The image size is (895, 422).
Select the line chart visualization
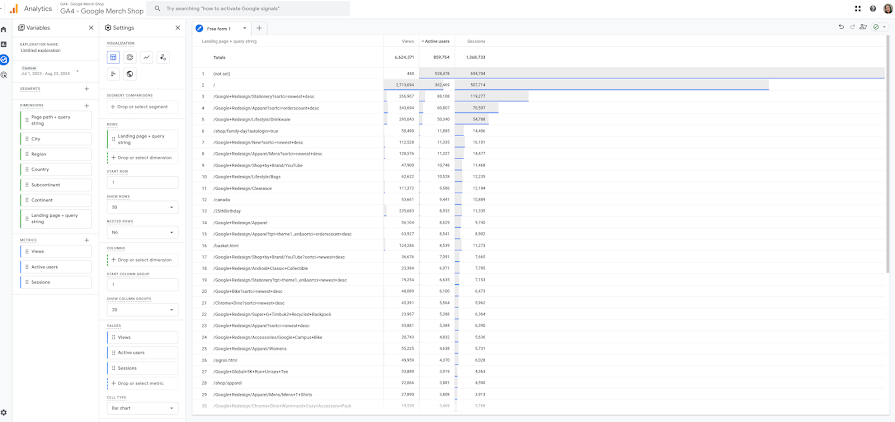tap(147, 57)
